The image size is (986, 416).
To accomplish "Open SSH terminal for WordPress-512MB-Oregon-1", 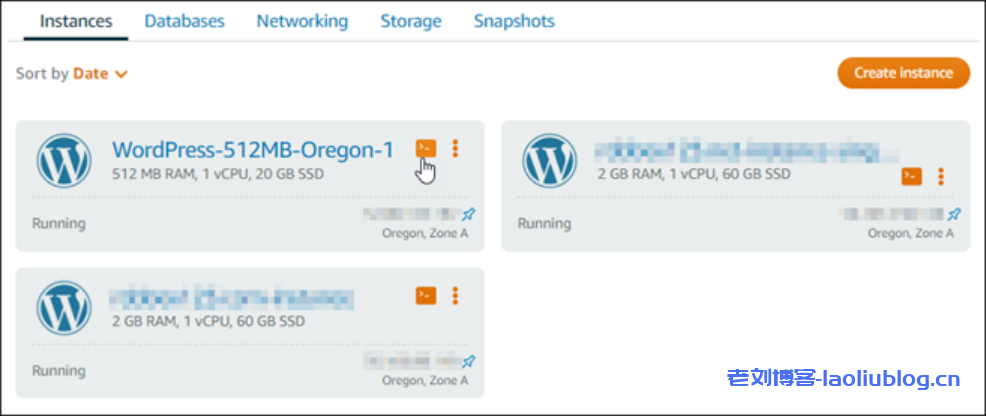I will pyautogui.click(x=426, y=148).
